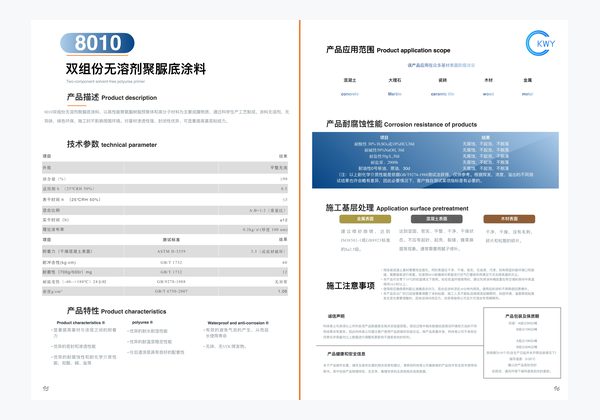Click the olive metal-surface label badge
Viewport: 600px width, 420px height.
point(365,219)
